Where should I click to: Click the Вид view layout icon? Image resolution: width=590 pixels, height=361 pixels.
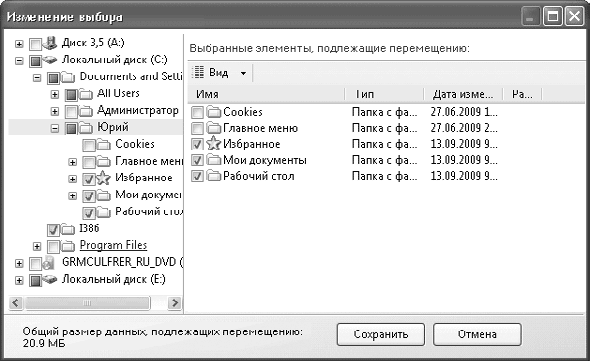[x=198, y=72]
